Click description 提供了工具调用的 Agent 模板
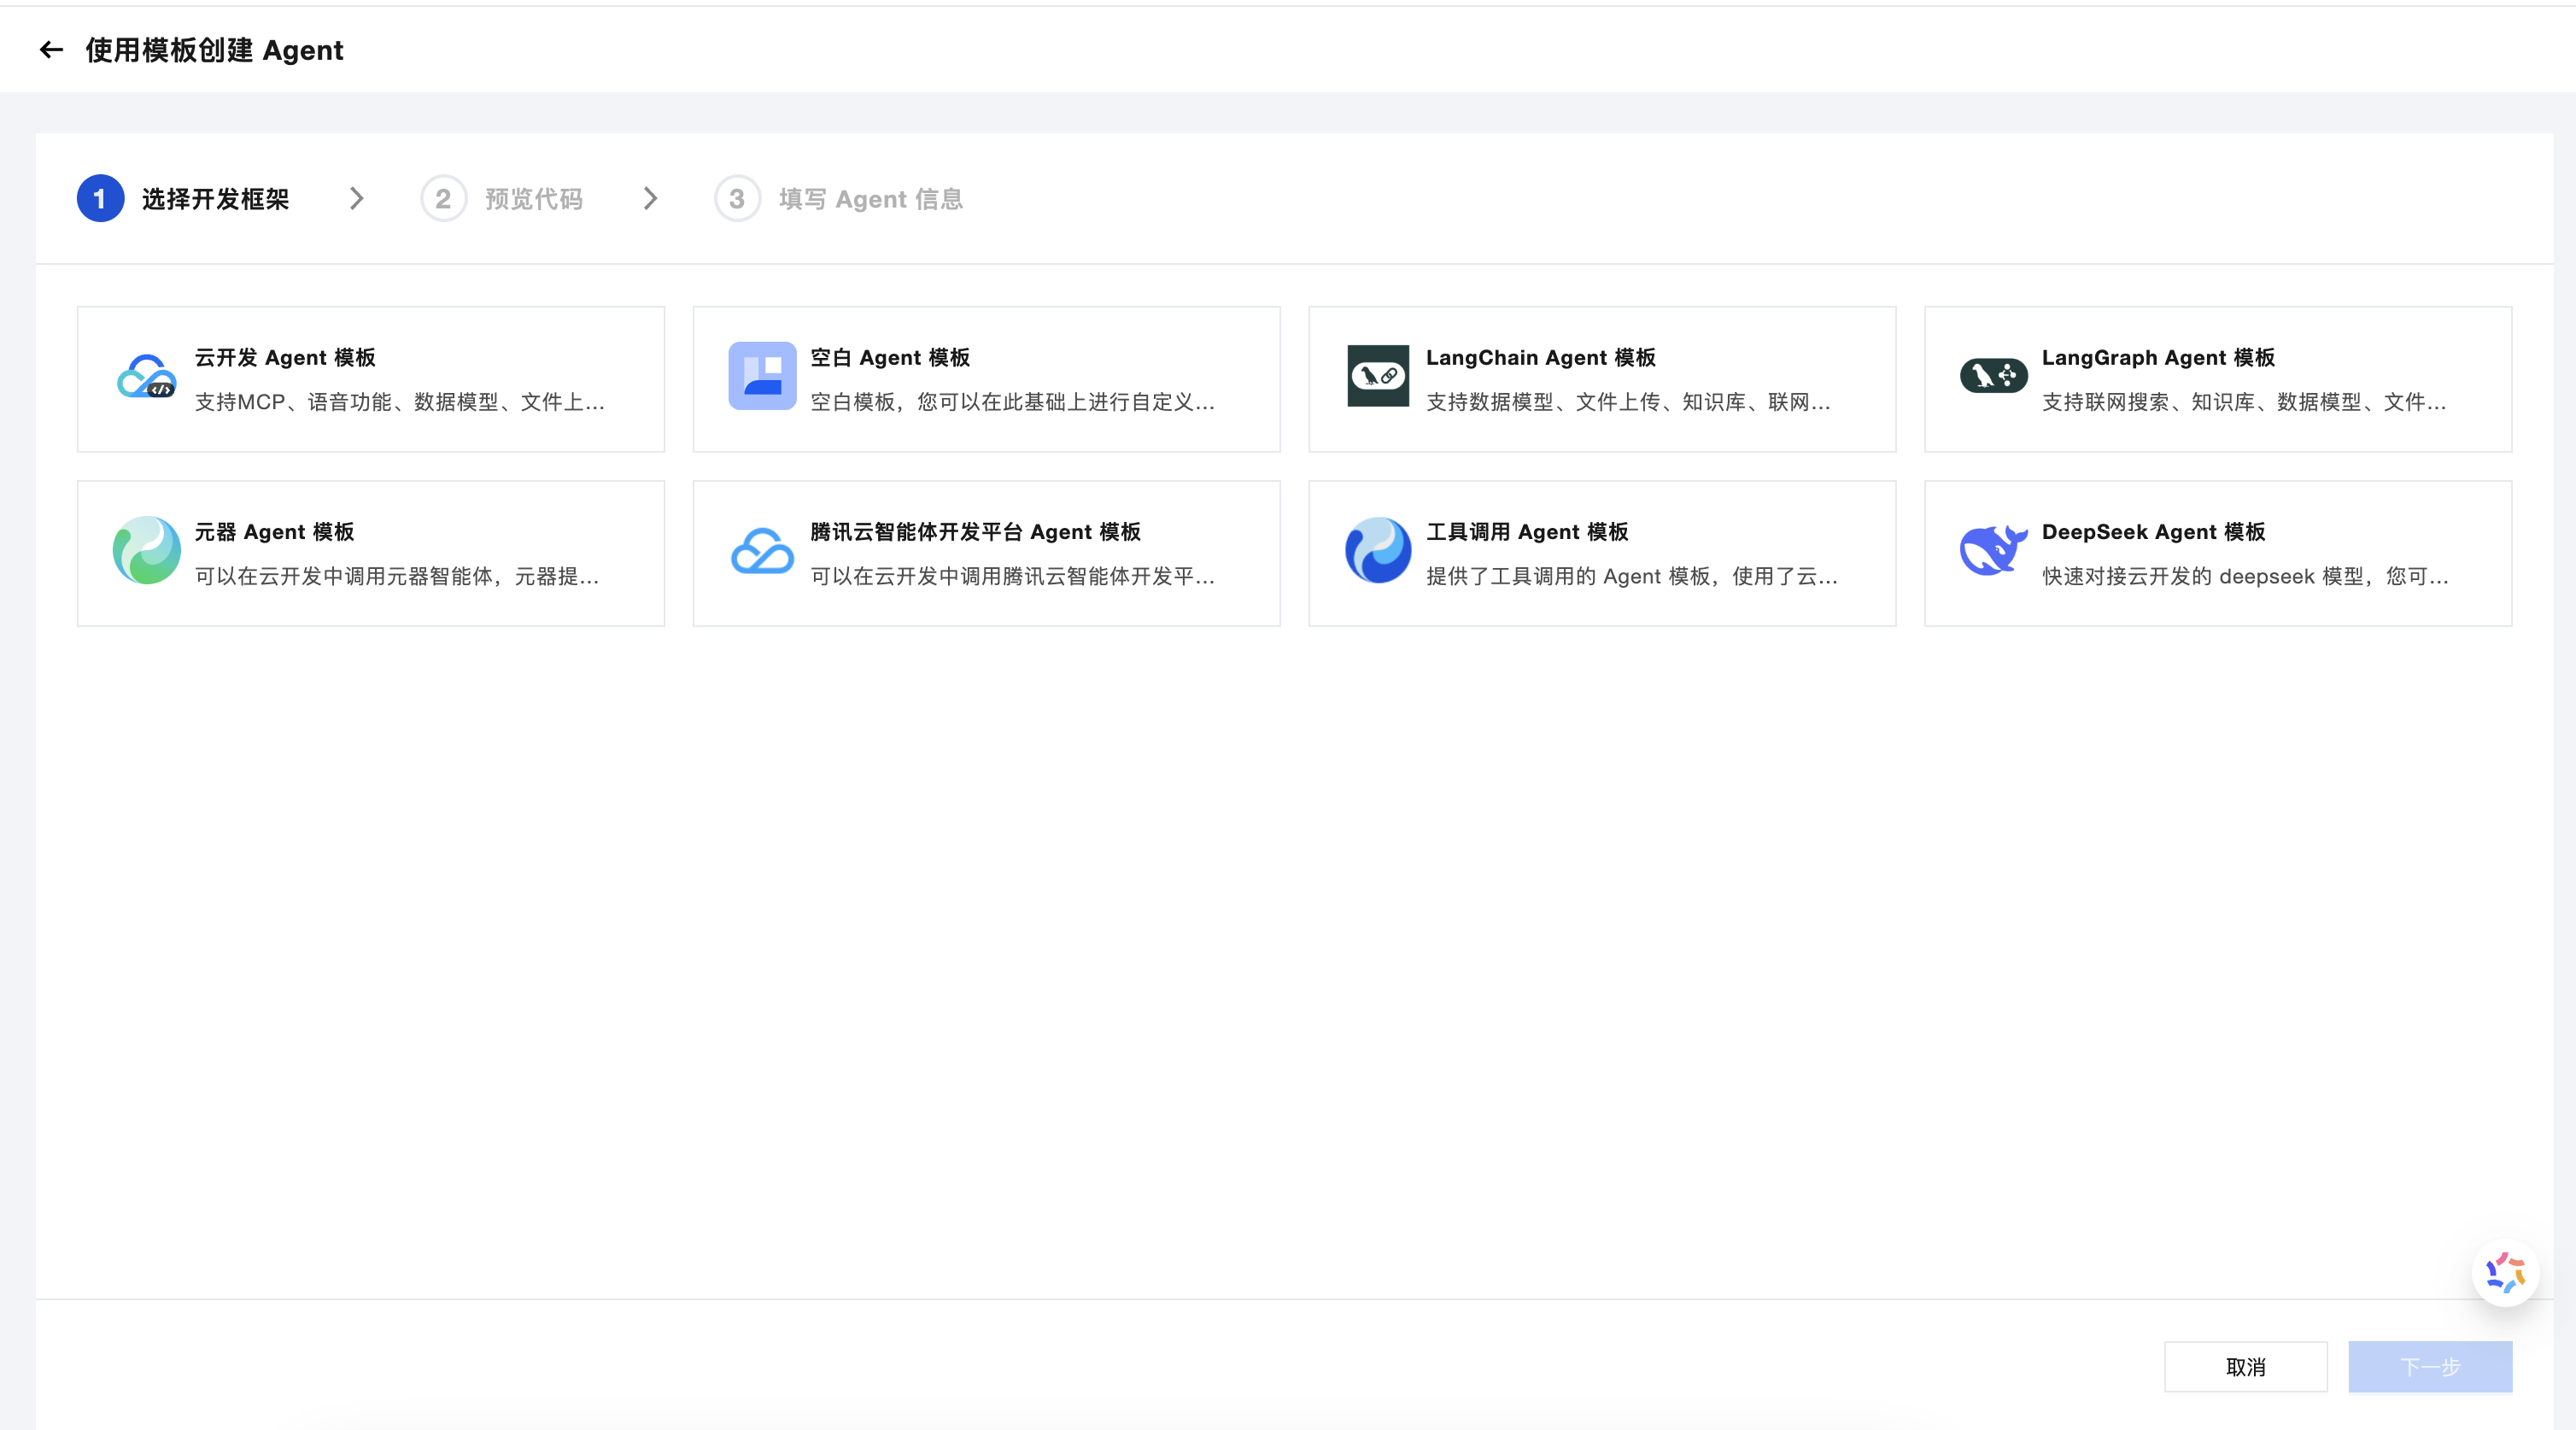Screen dimensions: 2576x1430 point(1631,576)
